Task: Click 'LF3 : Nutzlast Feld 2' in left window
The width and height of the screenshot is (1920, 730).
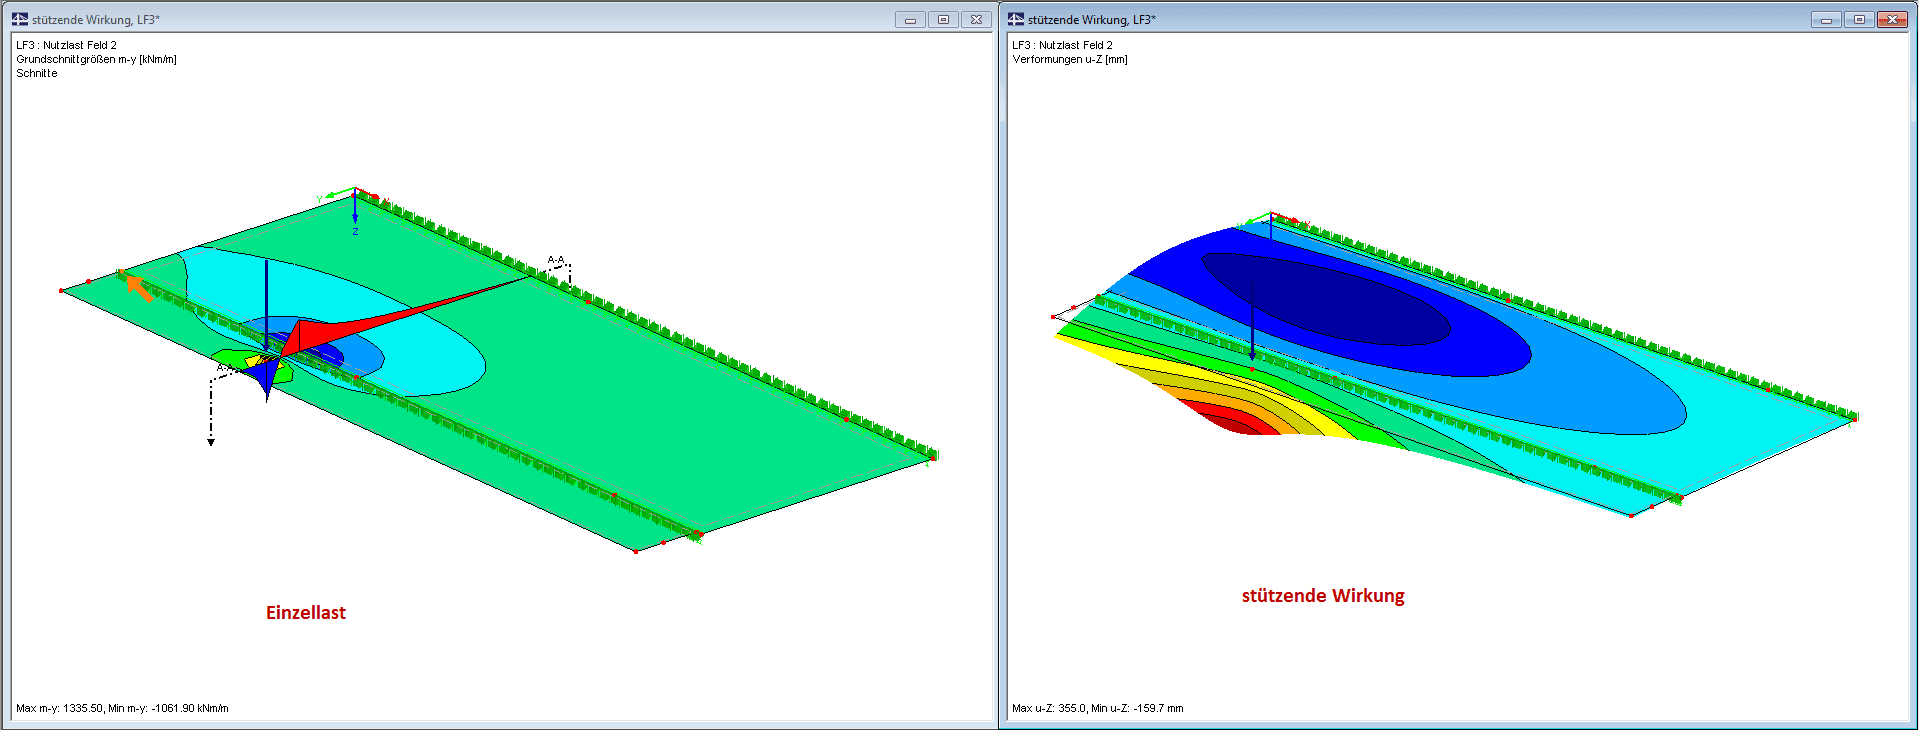Action: [x=66, y=45]
